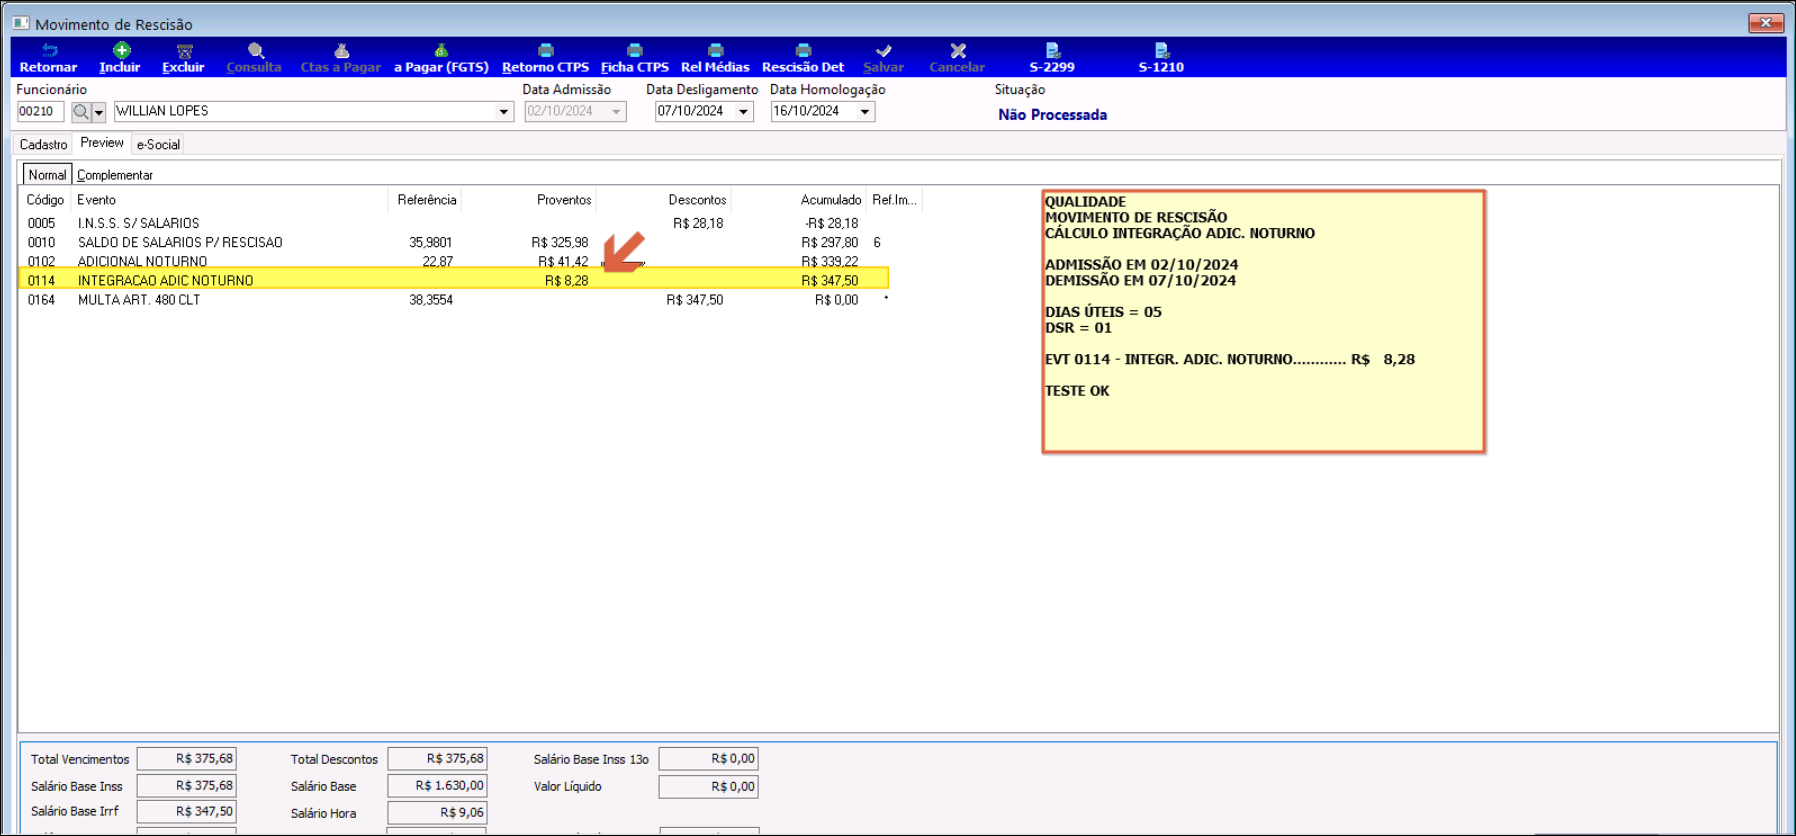This screenshot has height=836, width=1796.
Task: Click the Salário Base Inss value field
Action: [x=187, y=786]
